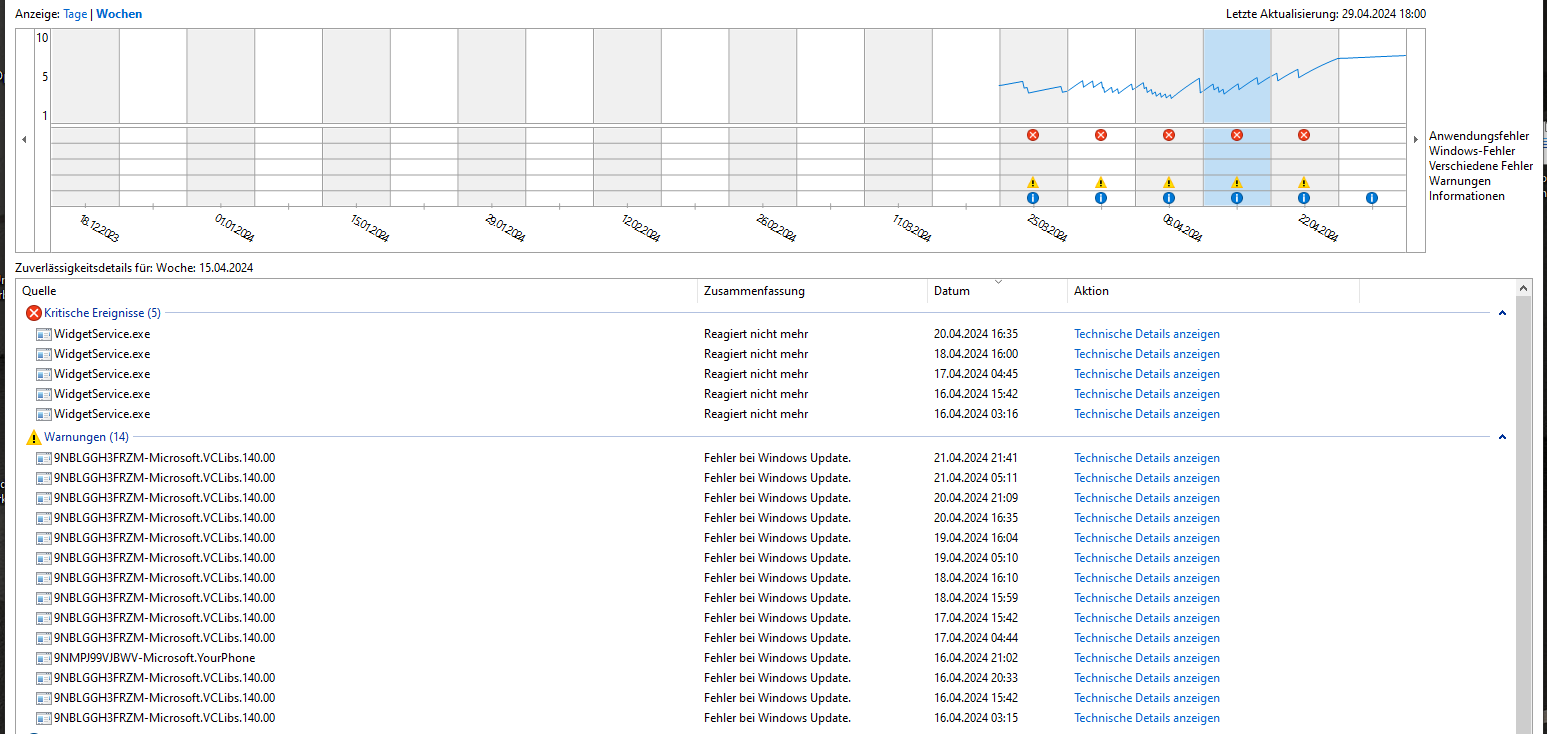This screenshot has width=1547, height=734.
Task: Click program icon of WidgetService.exe 16.04.2024 03:16 row
Action: coord(43,414)
